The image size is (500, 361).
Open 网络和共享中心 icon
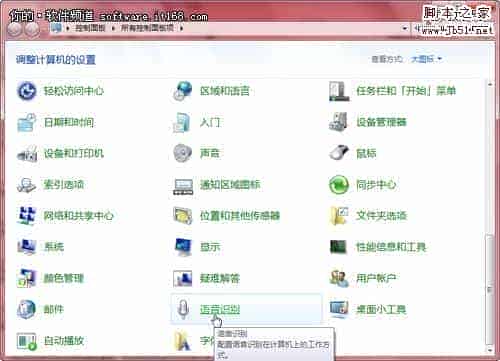tap(27, 216)
